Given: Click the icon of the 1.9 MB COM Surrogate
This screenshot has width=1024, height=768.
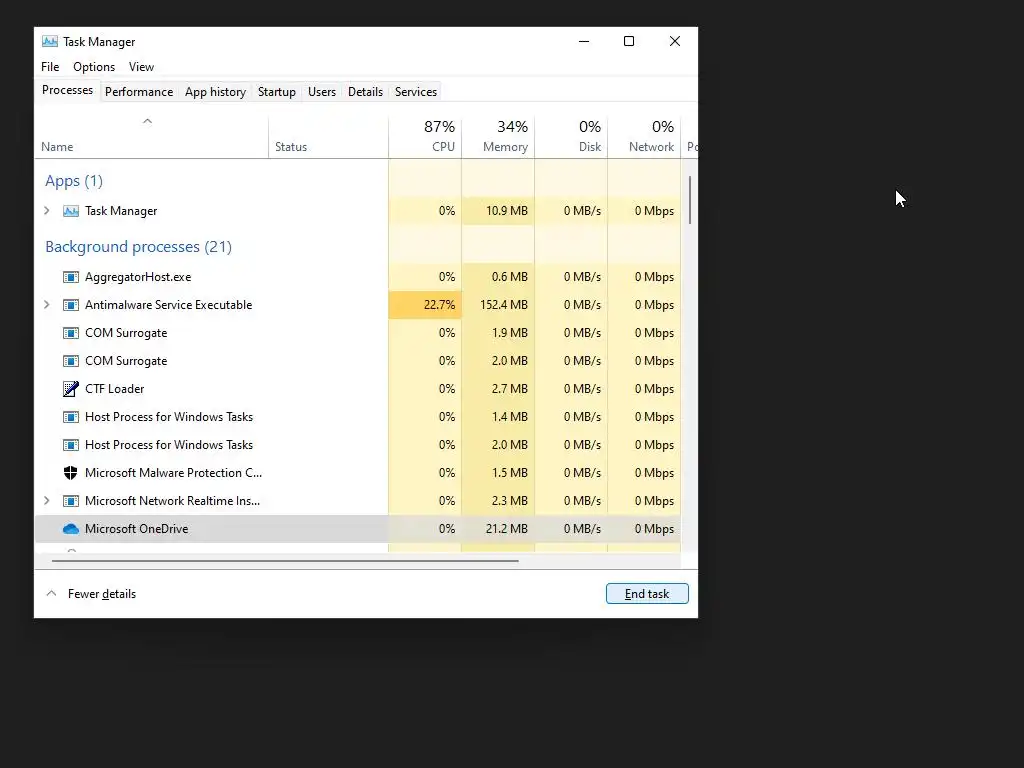Looking at the screenshot, I should point(71,333).
